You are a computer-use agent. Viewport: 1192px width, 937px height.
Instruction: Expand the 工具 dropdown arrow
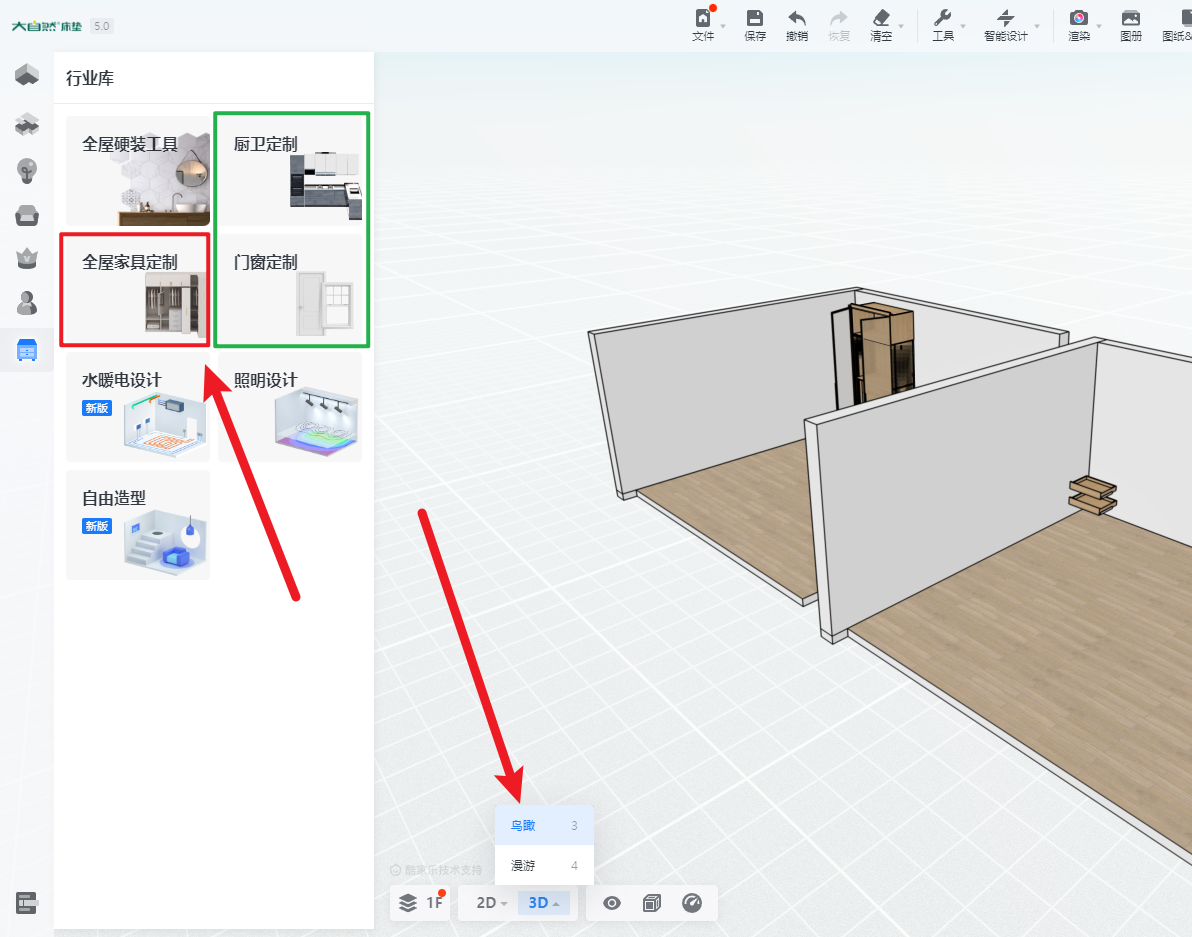962,27
